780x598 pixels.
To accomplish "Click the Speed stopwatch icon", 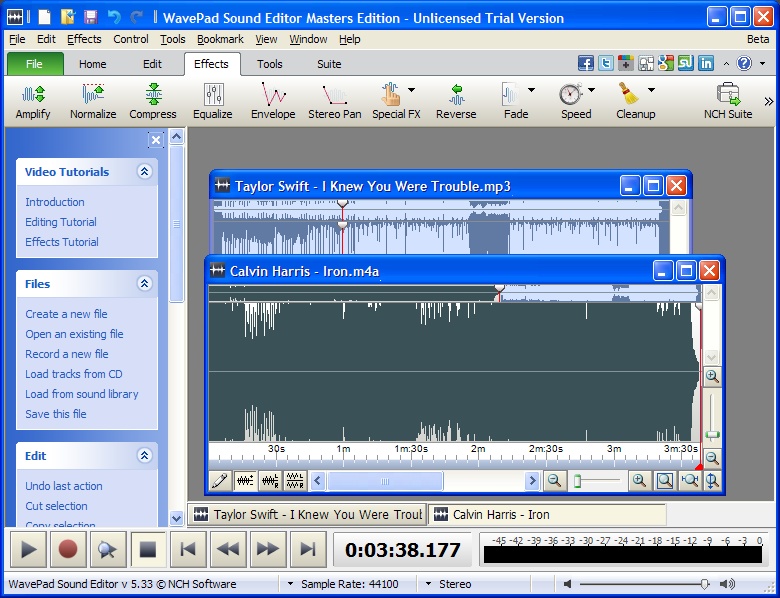I will point(570,94).
